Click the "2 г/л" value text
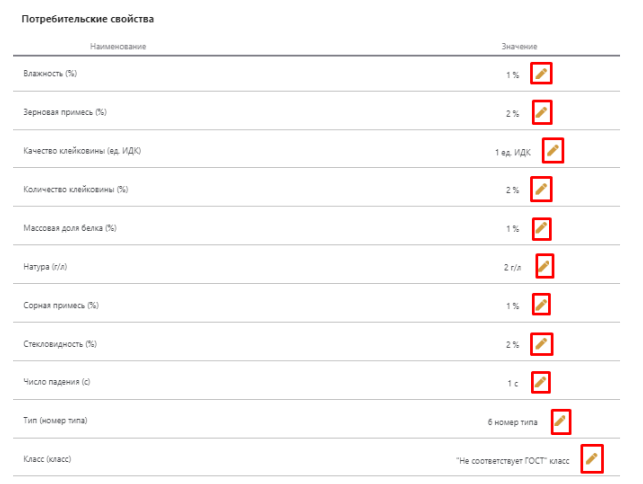Image resolution: width=643 pixels, height=484 pixels. tap(513, 268)
